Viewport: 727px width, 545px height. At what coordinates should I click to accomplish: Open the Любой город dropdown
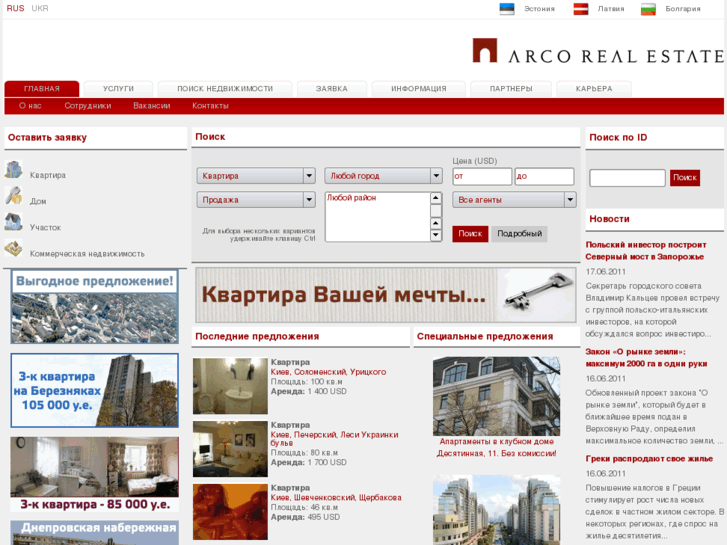tap(383, 176)
